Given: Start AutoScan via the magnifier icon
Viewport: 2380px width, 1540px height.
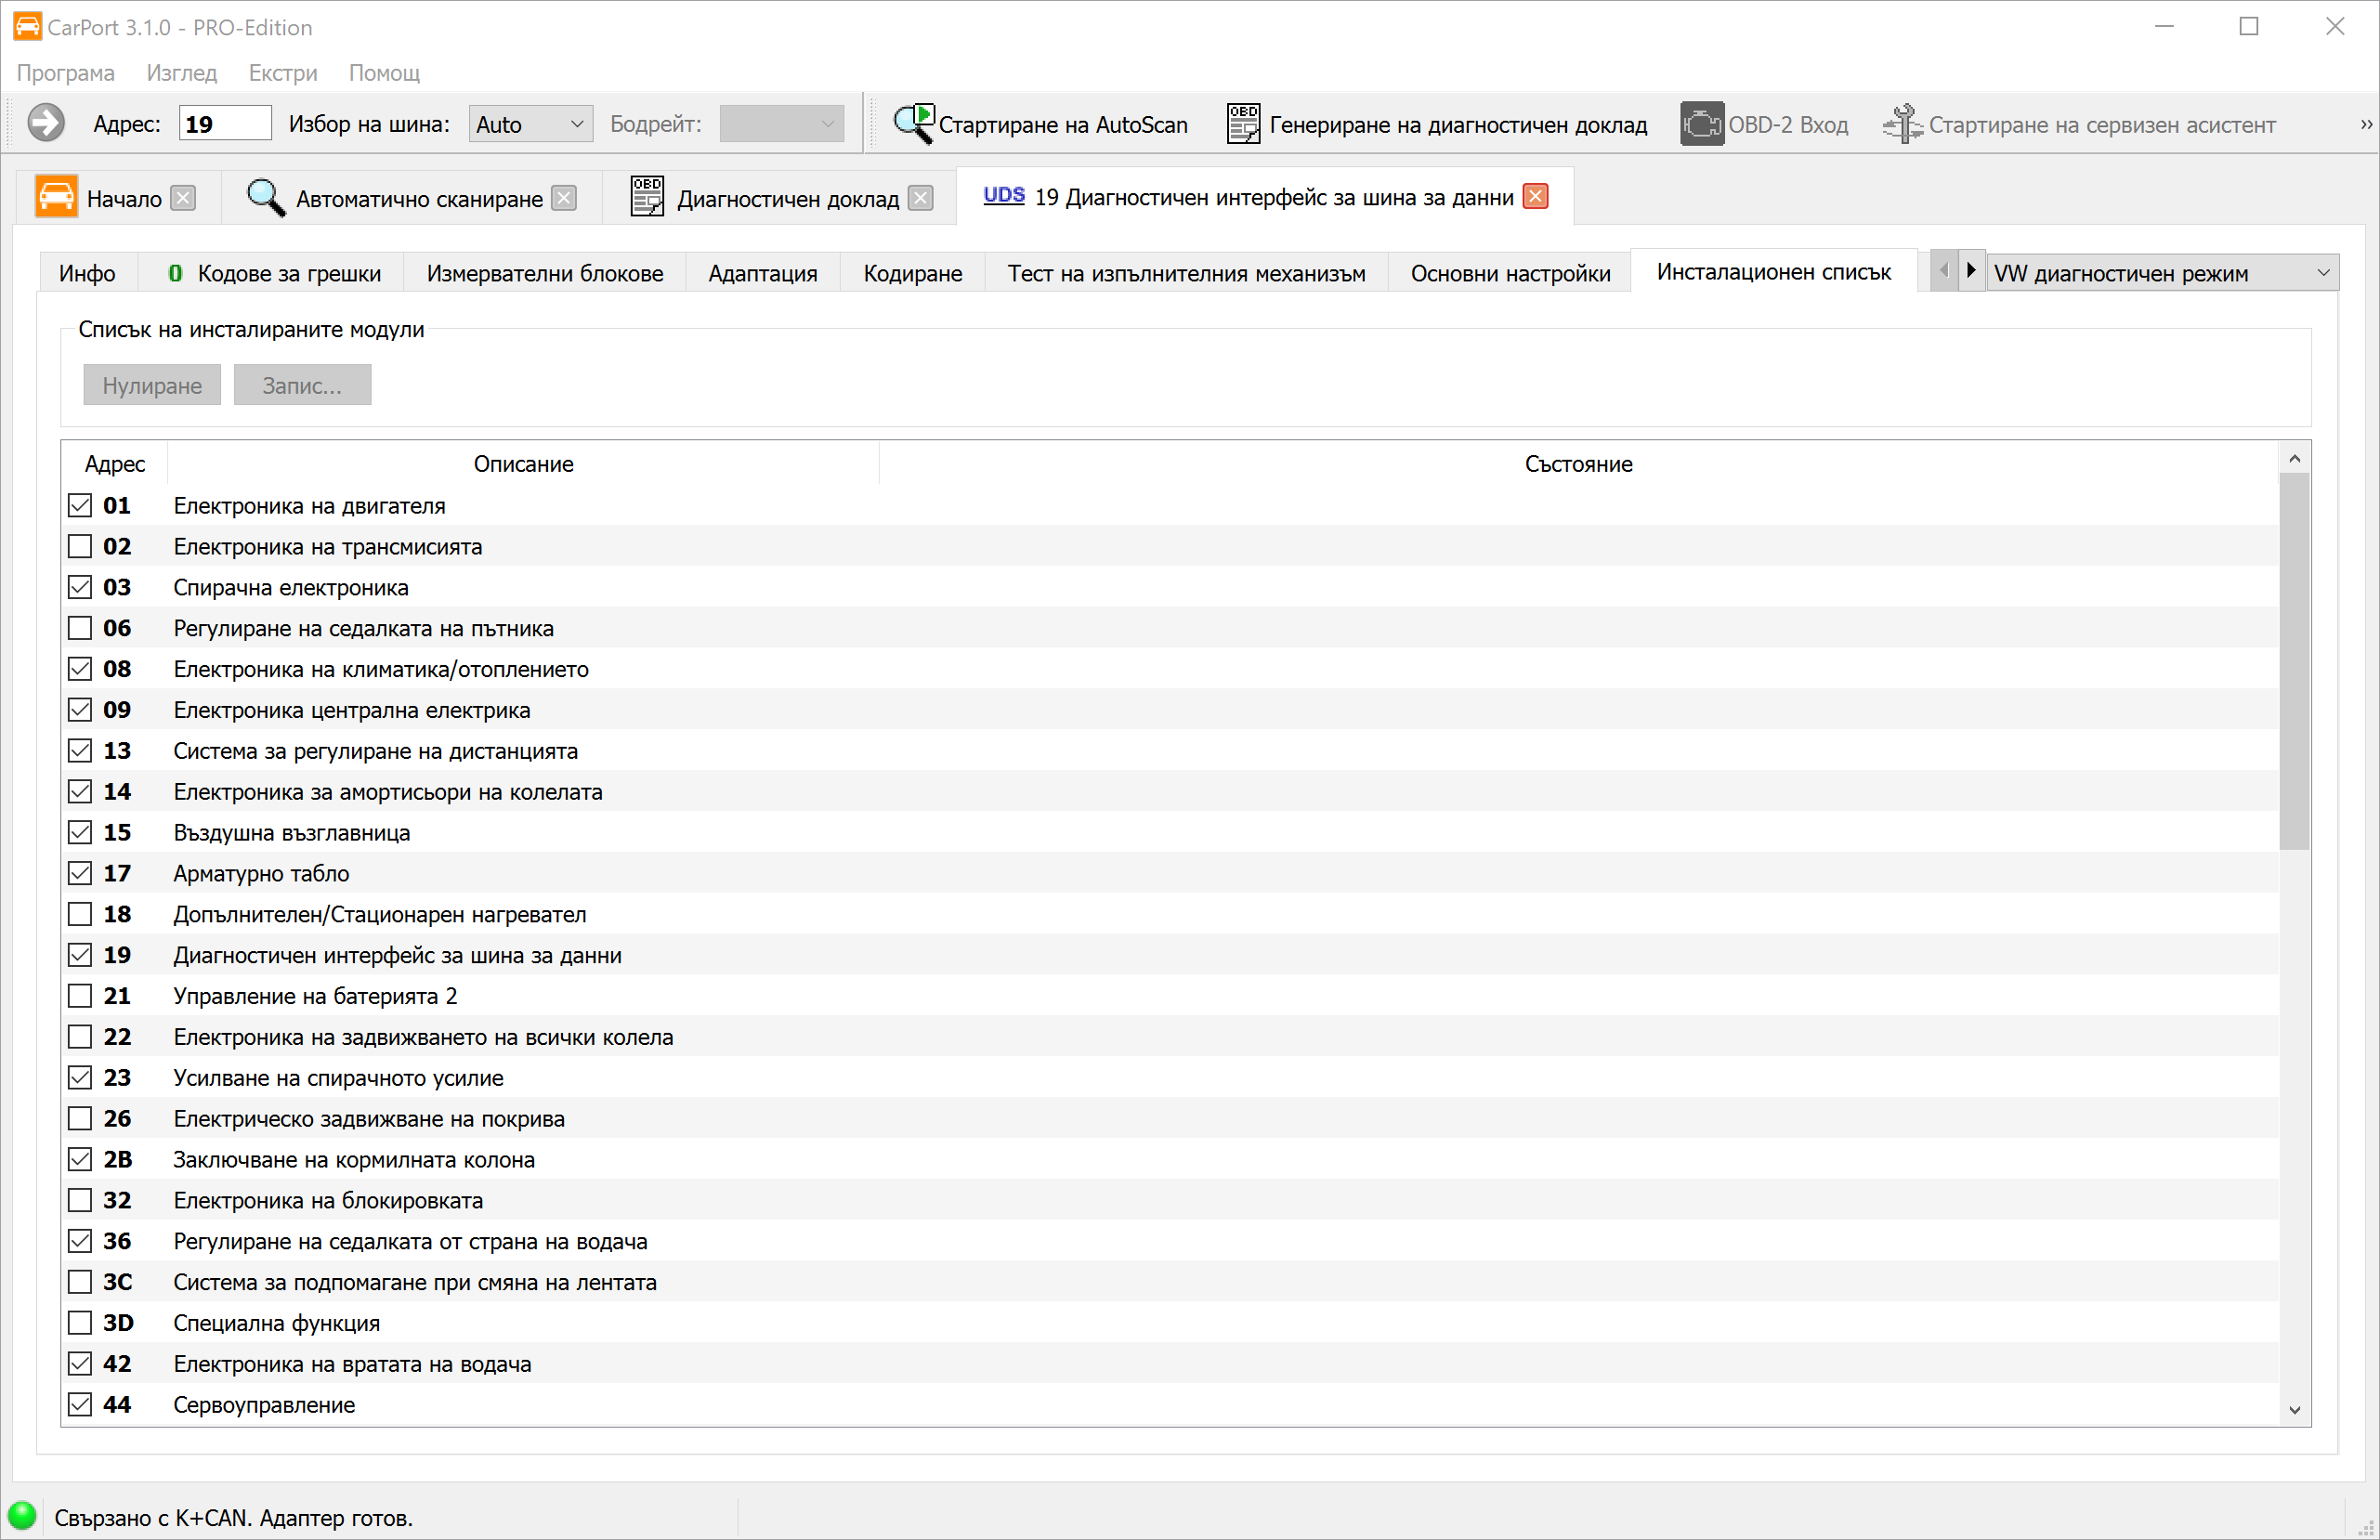Looking at the screenshot, I should pyautogui.click(x=913, y=124).
